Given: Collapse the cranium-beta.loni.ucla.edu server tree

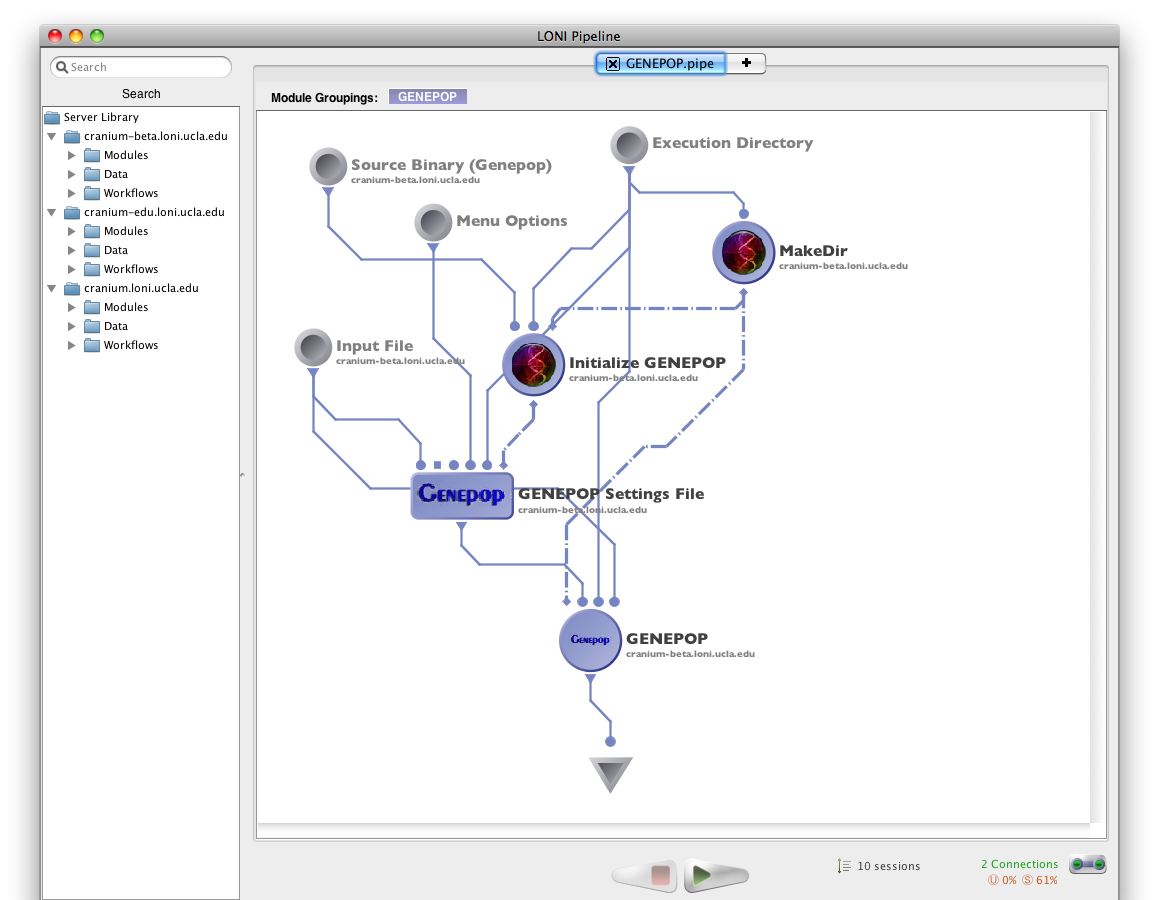Looking at the screenshot, I should point(52,136).
